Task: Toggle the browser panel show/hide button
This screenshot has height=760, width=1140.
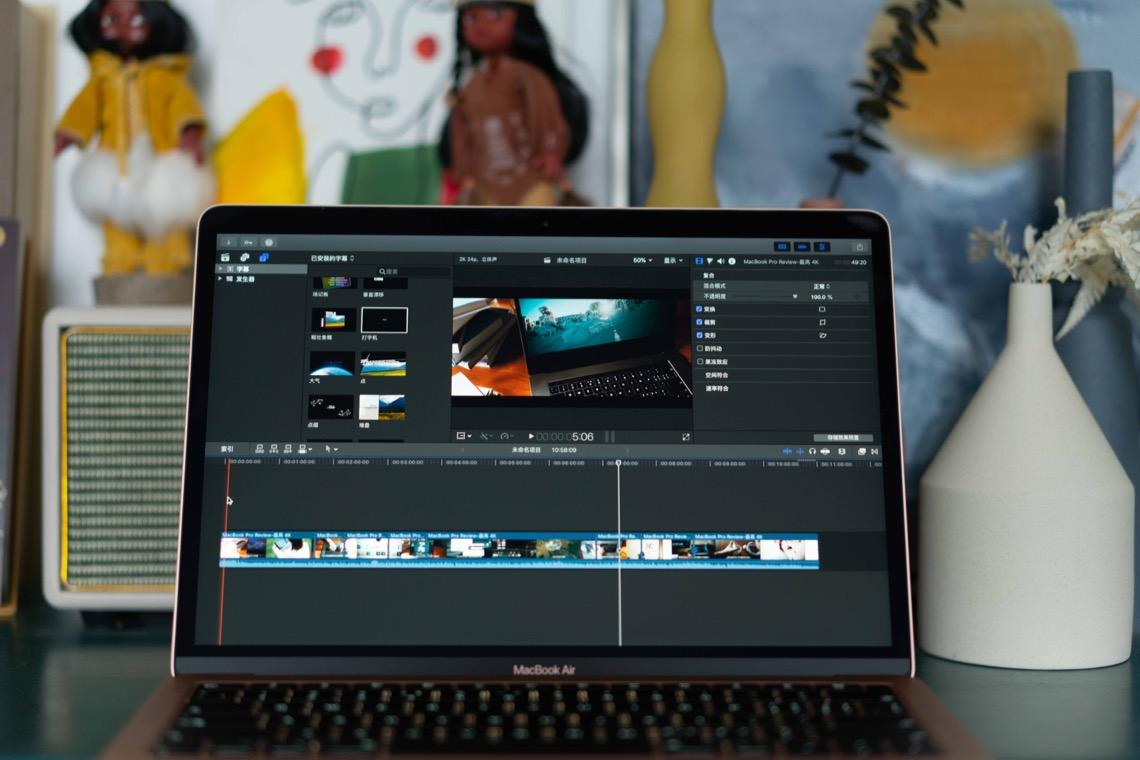Action: [782, 247]
